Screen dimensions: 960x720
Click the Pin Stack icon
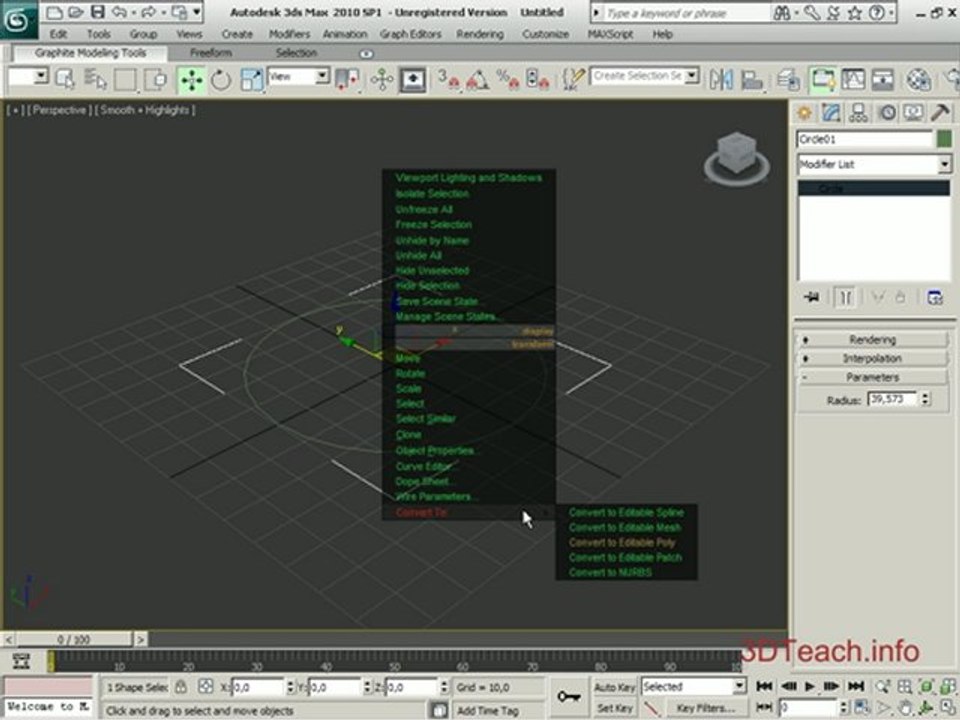click(812, 298)
